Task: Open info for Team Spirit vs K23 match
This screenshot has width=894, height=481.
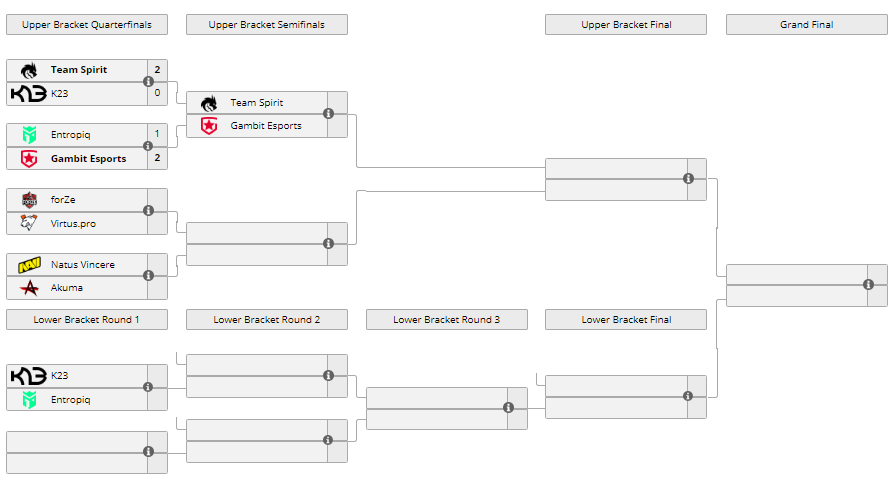Action: point(148,82)
